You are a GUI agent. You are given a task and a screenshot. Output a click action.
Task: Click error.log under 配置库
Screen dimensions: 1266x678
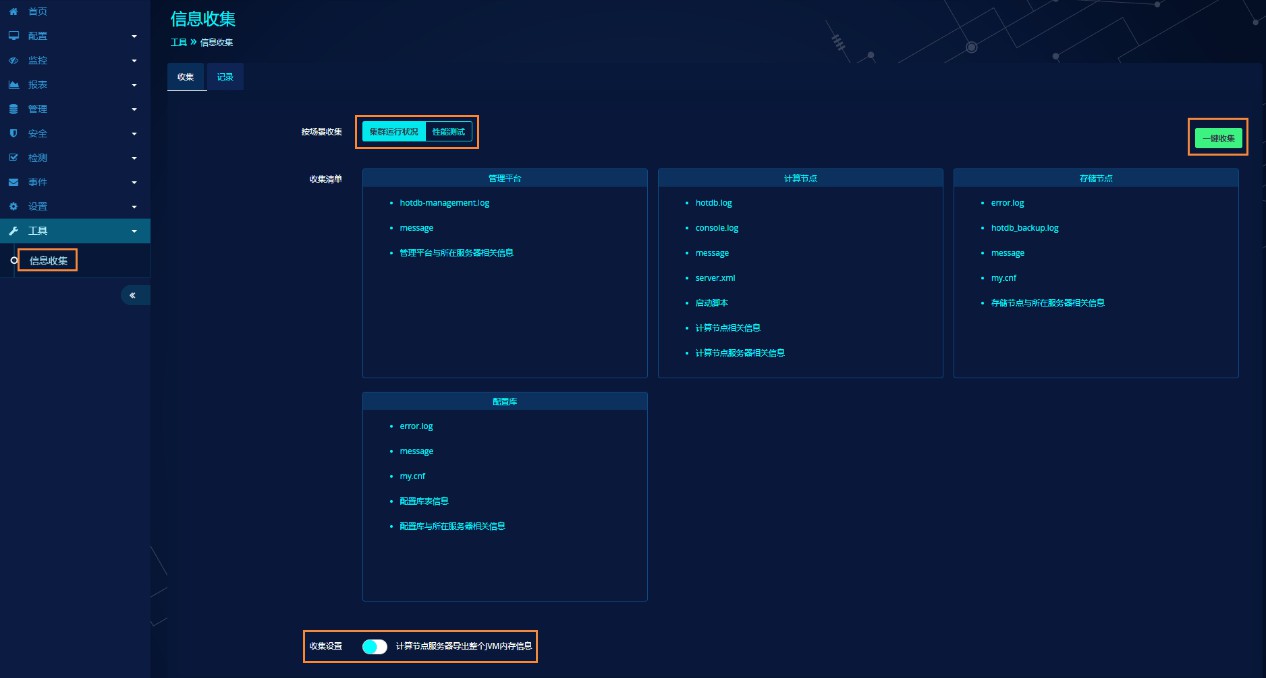[416, 426]
